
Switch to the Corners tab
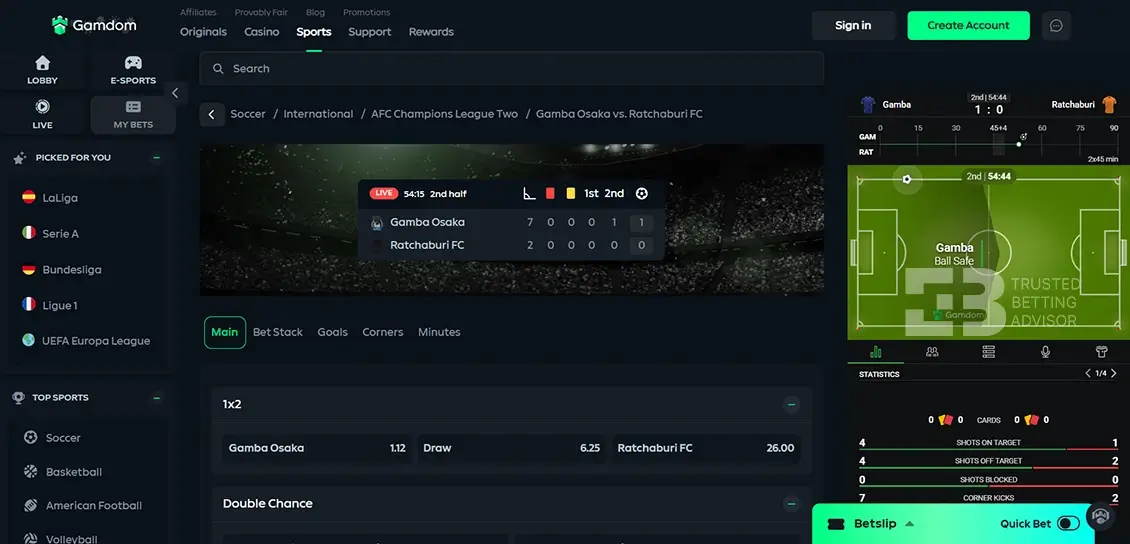[x=383, y=332]
